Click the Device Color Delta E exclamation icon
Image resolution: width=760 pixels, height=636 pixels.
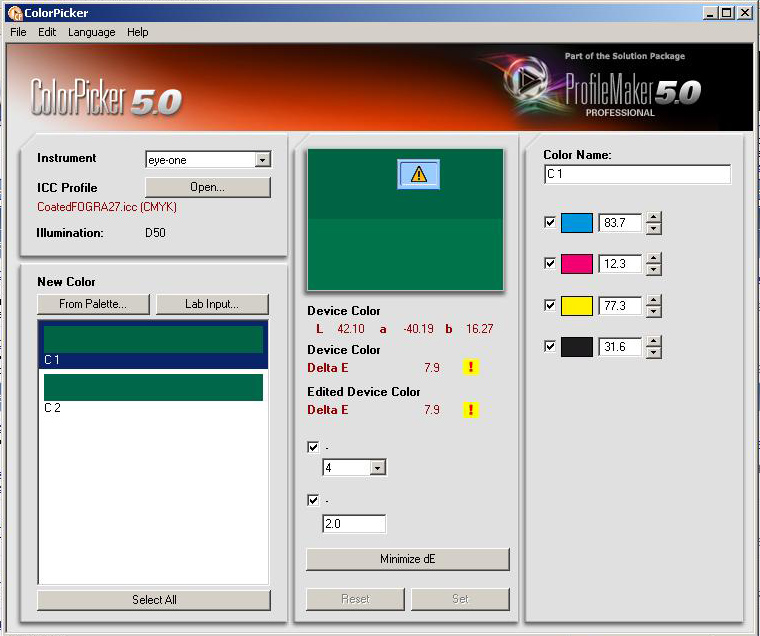click(x=471, y=367)
